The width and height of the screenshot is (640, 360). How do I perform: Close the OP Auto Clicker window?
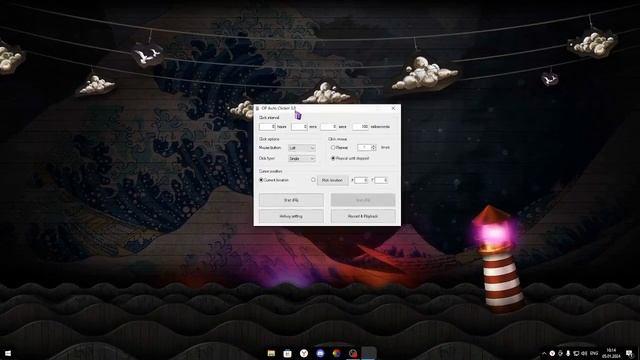click(393, 108)
